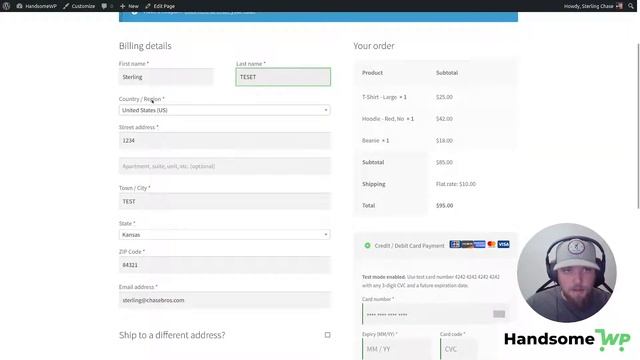This screenshot has width=640, height=360.
Task: Click the Your order heading
Action: click(x=374, y=46)
